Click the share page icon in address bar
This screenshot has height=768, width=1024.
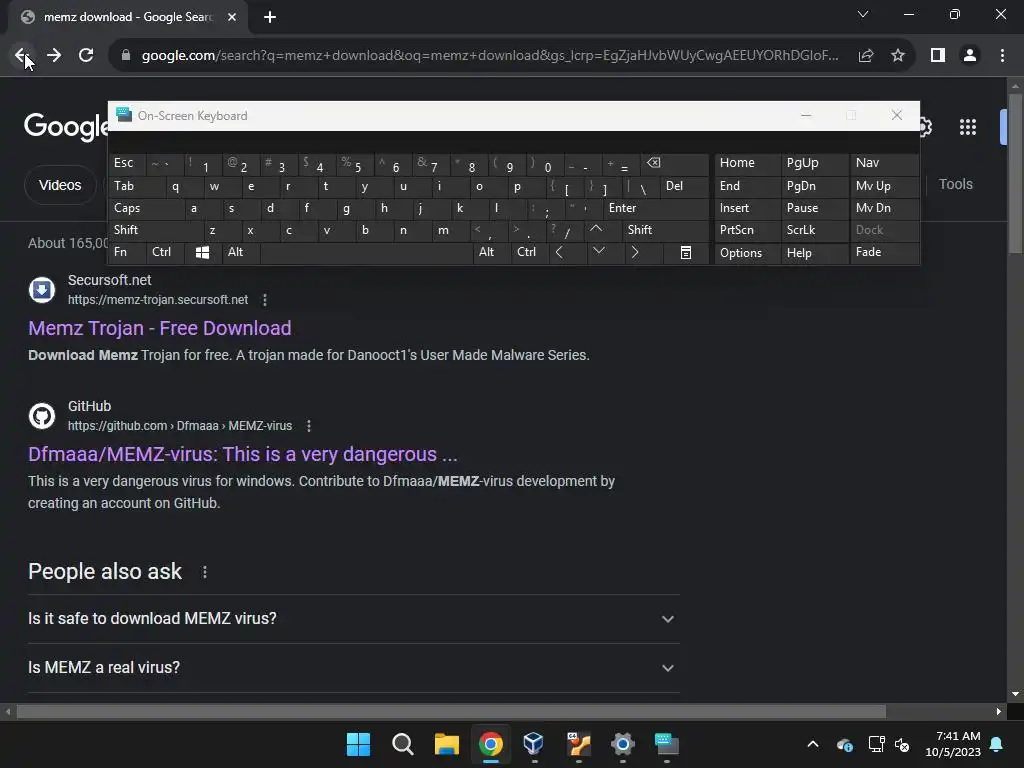[x=866, y=56]
